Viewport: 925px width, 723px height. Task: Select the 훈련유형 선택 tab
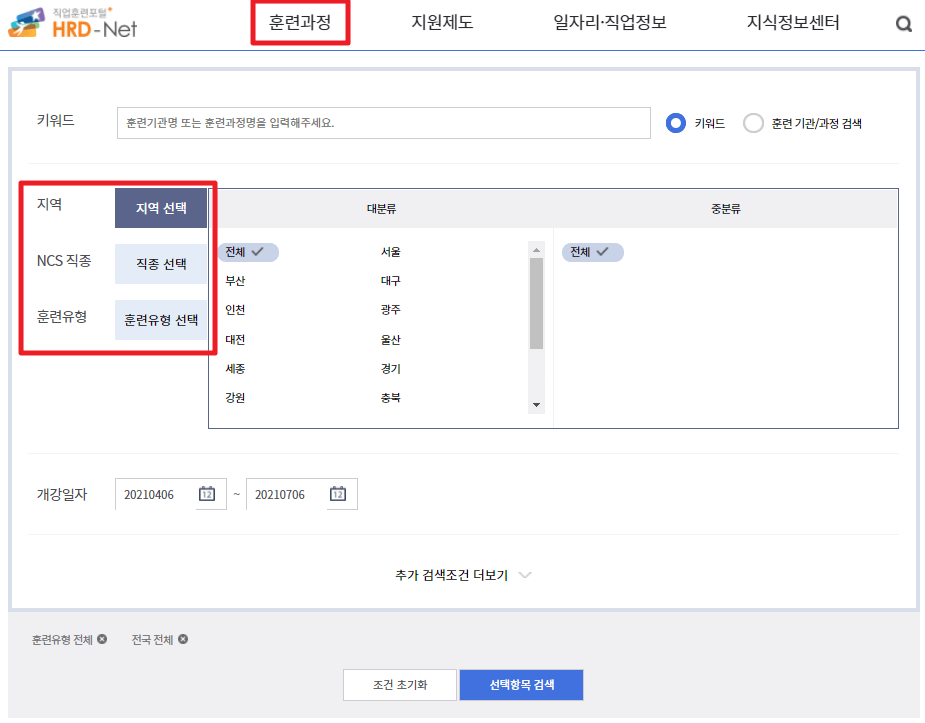[161, 320]
